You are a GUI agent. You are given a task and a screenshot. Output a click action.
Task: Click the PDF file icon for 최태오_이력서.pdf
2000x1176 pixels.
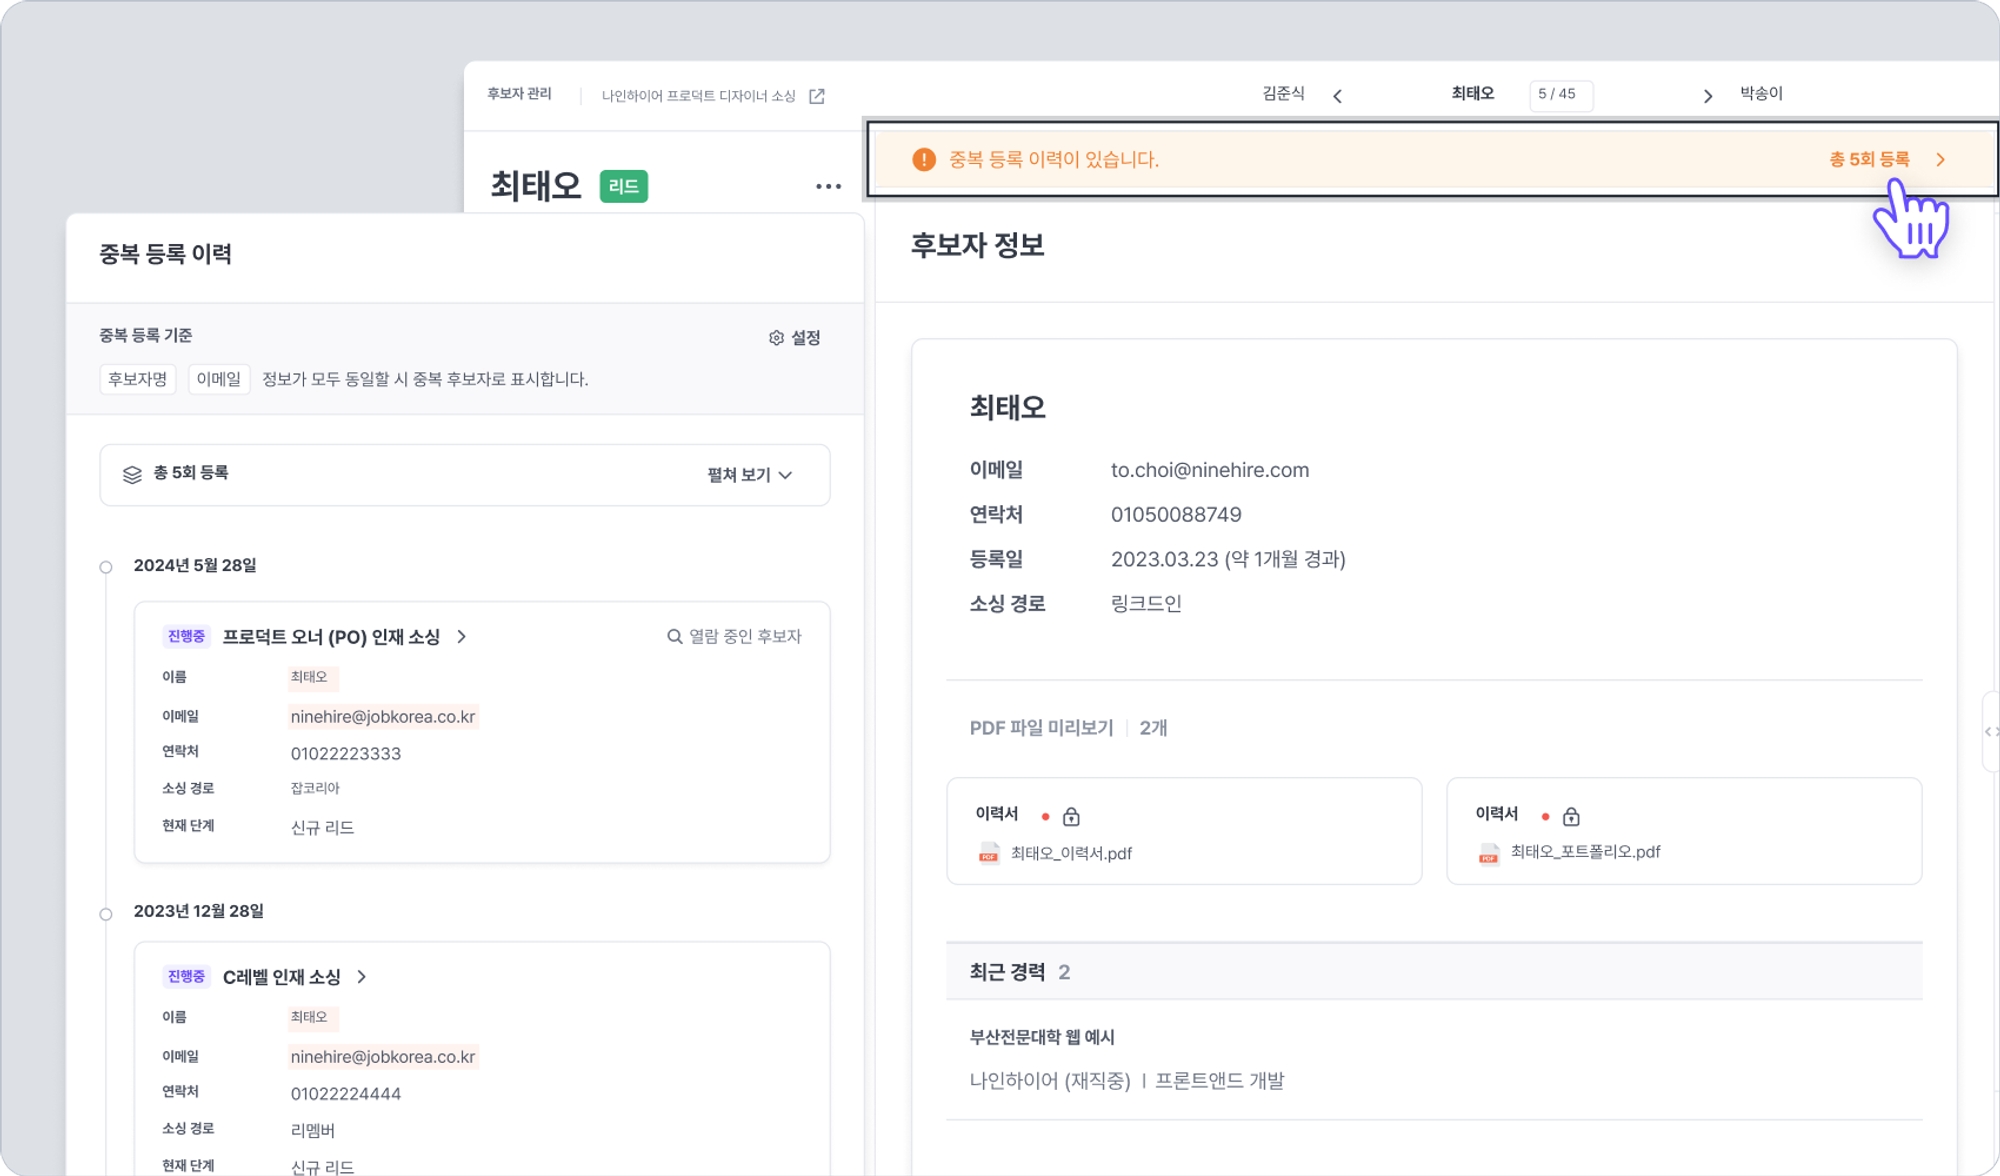[989, 854]
